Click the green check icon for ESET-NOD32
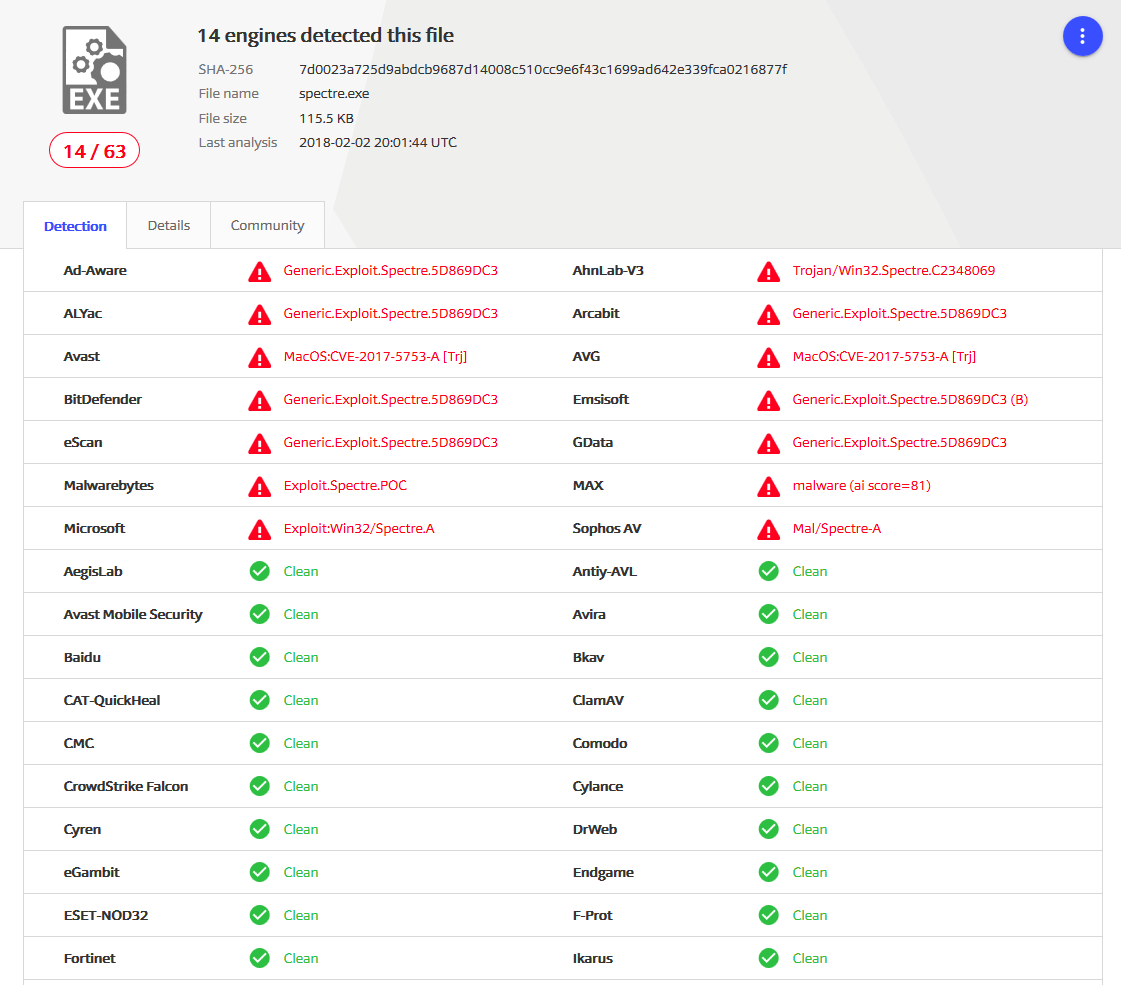The width and height of the screenshot is (1121, 985). point(260,915)
